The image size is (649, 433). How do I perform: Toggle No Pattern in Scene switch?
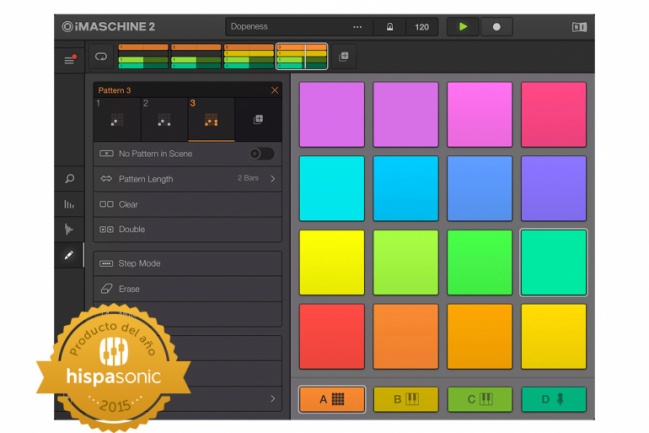261,154
